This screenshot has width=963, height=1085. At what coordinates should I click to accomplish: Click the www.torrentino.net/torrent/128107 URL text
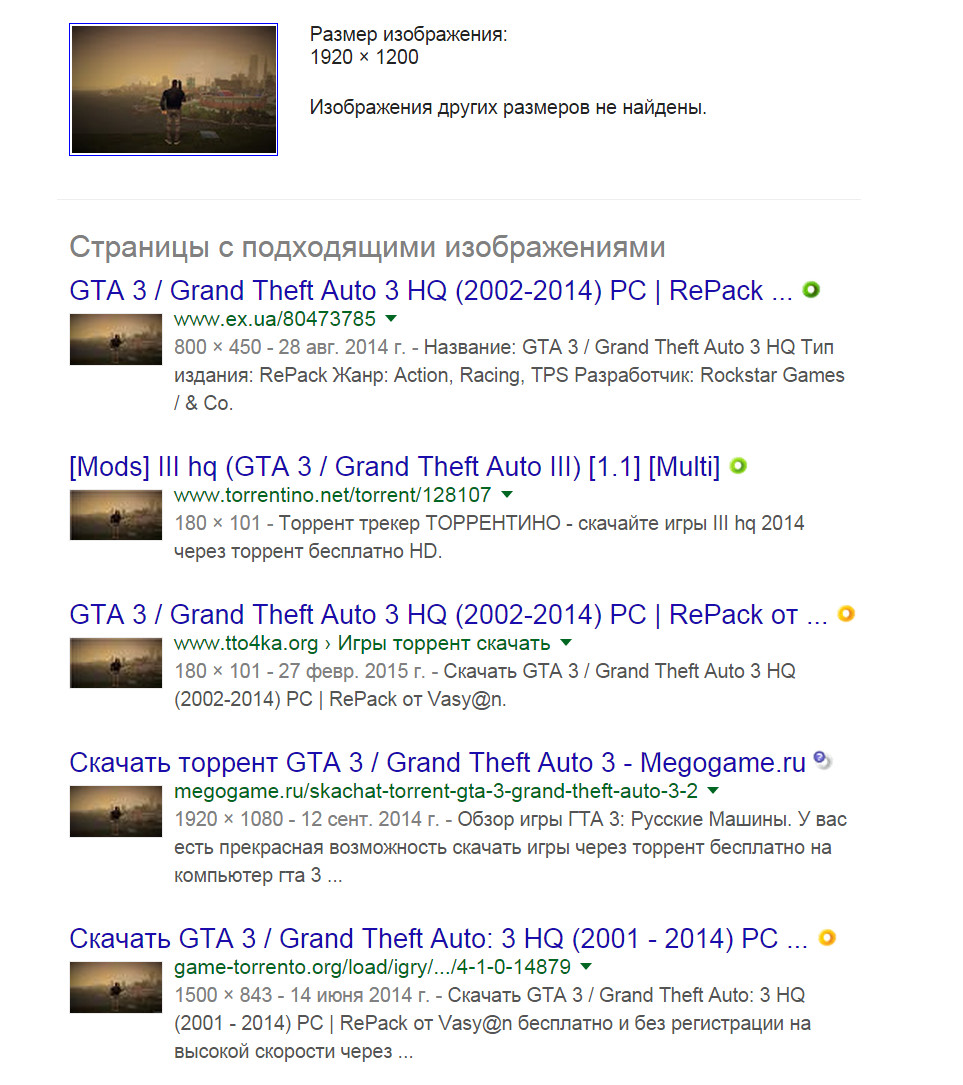[x=333, y=495]
